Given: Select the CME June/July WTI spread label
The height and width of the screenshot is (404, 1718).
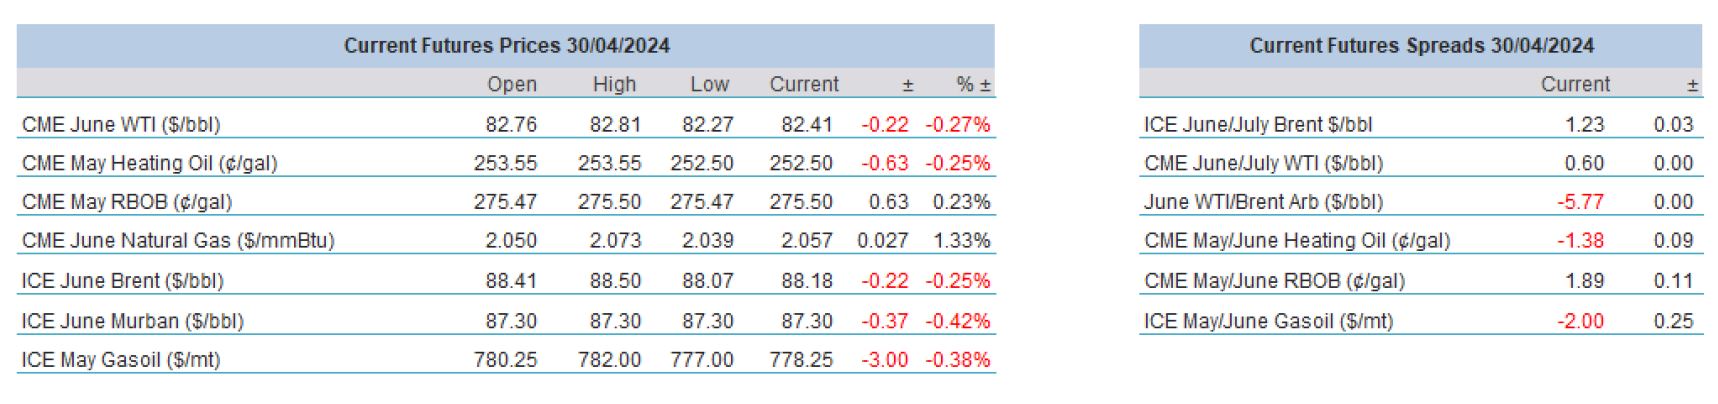Looking at the screenshot, I should [x=1263, y=163].
